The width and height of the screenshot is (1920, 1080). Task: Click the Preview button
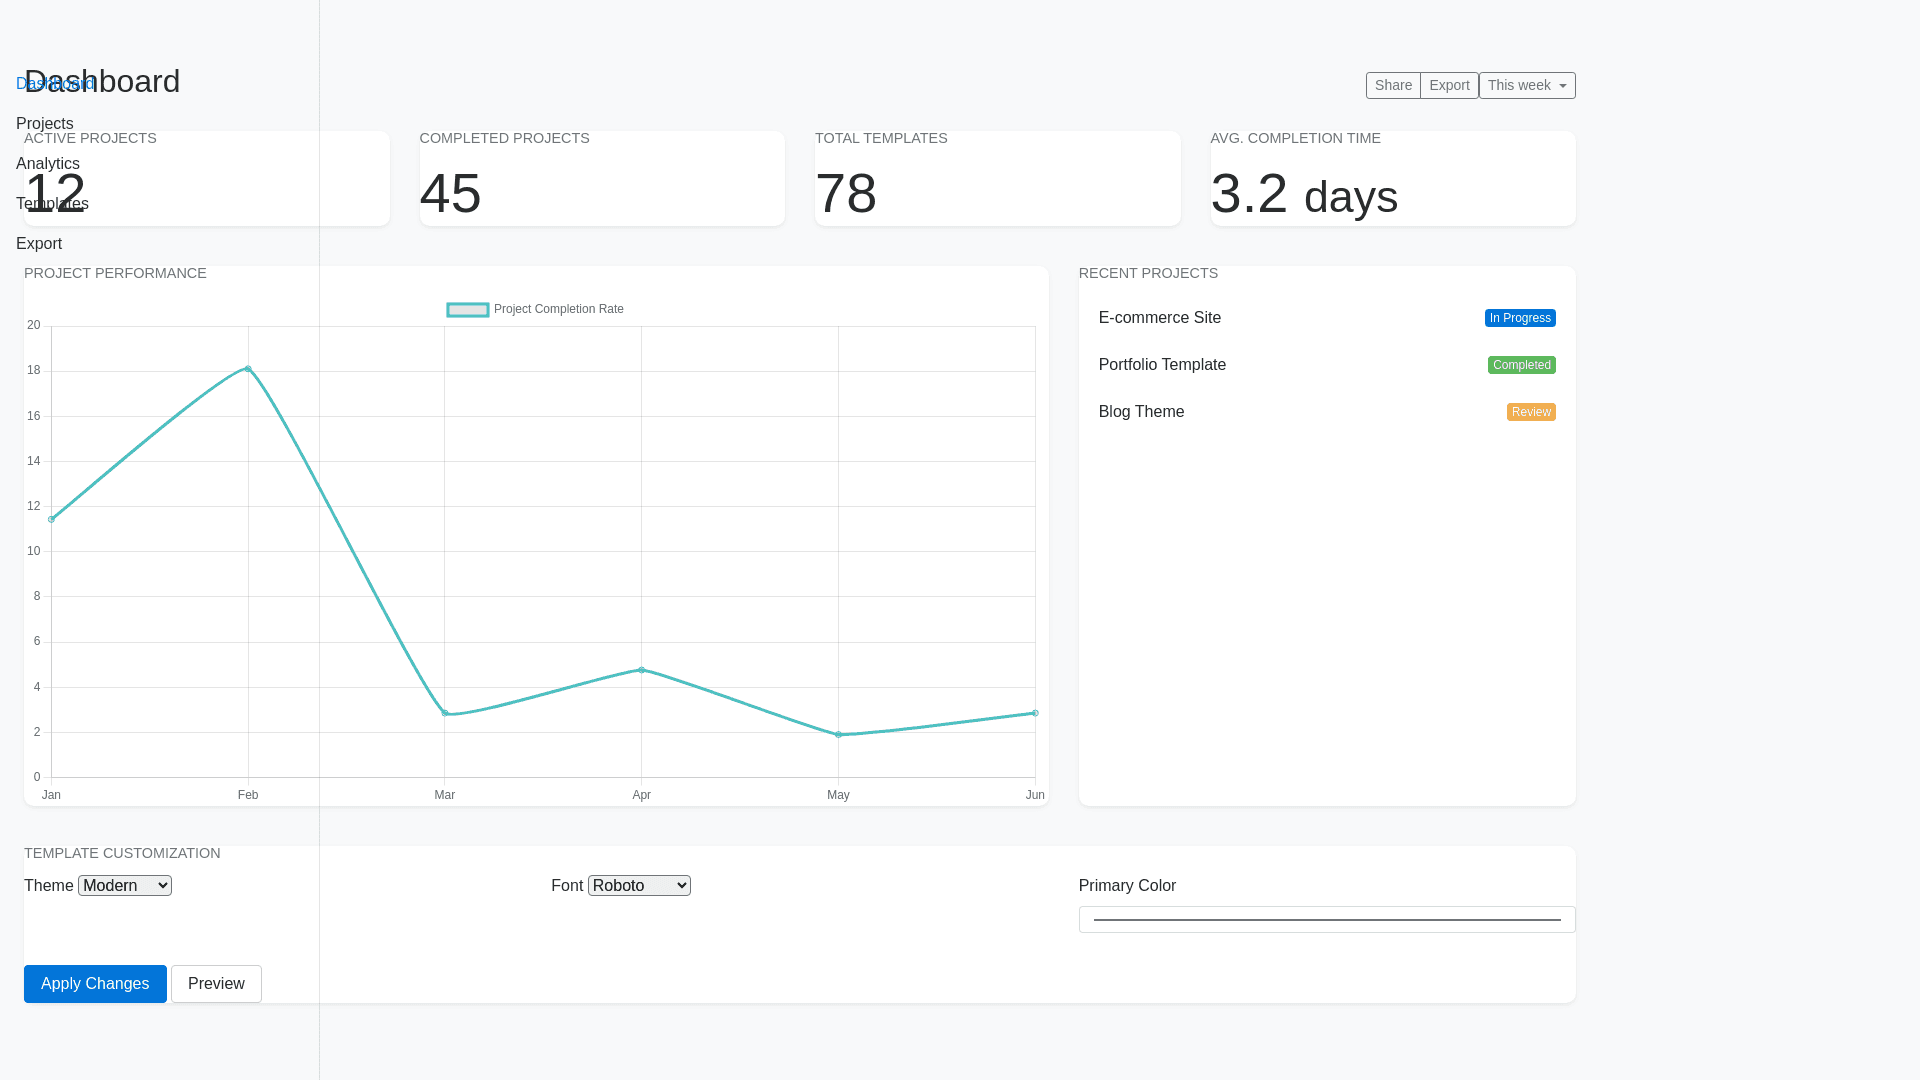tap(216, 984)
